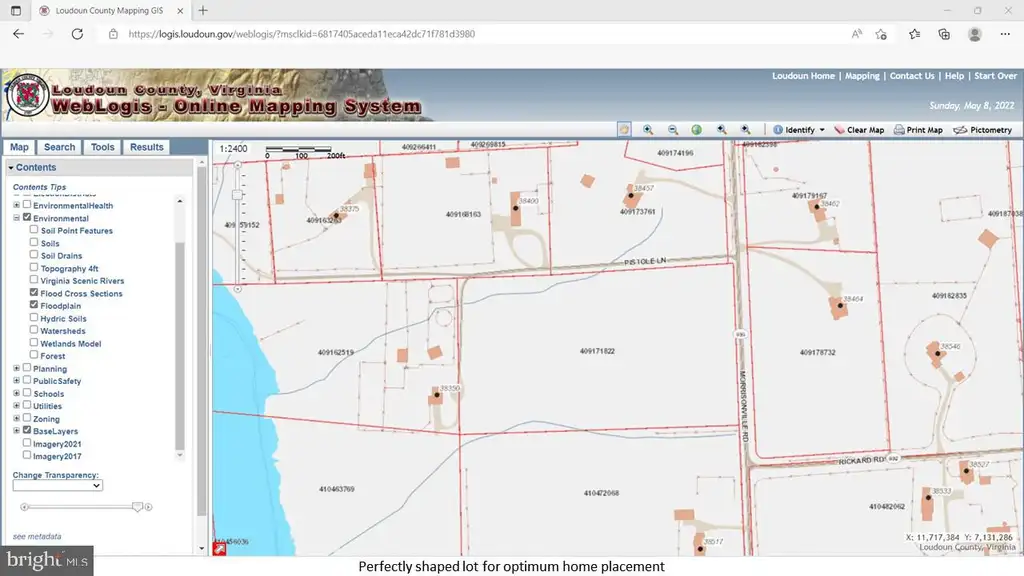Activate the Identify tool
Screen dimensions: 1024x576
[794, 130]
